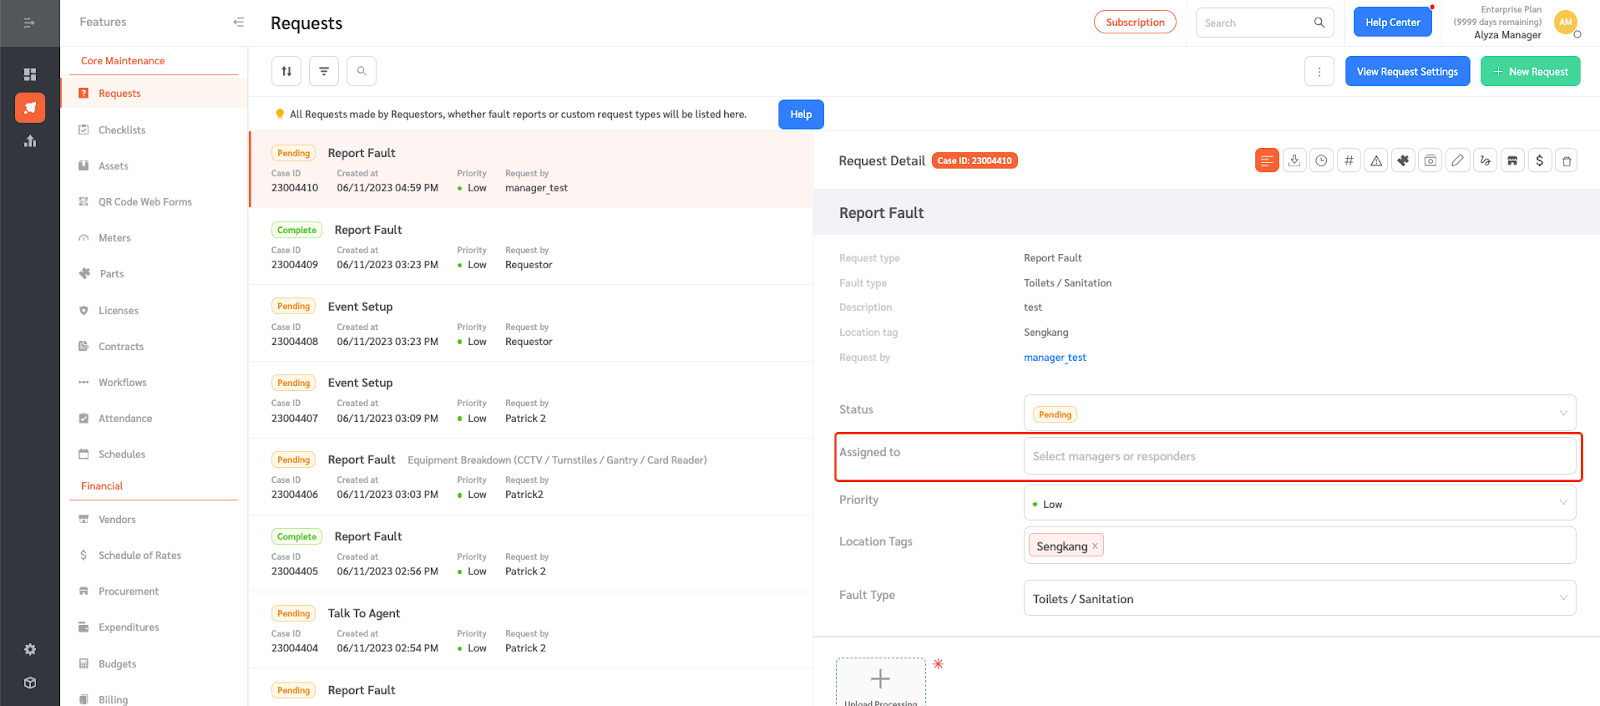Open Schedule of Rates menu item
Screen dimensions: 1600x706
[140, 556]
